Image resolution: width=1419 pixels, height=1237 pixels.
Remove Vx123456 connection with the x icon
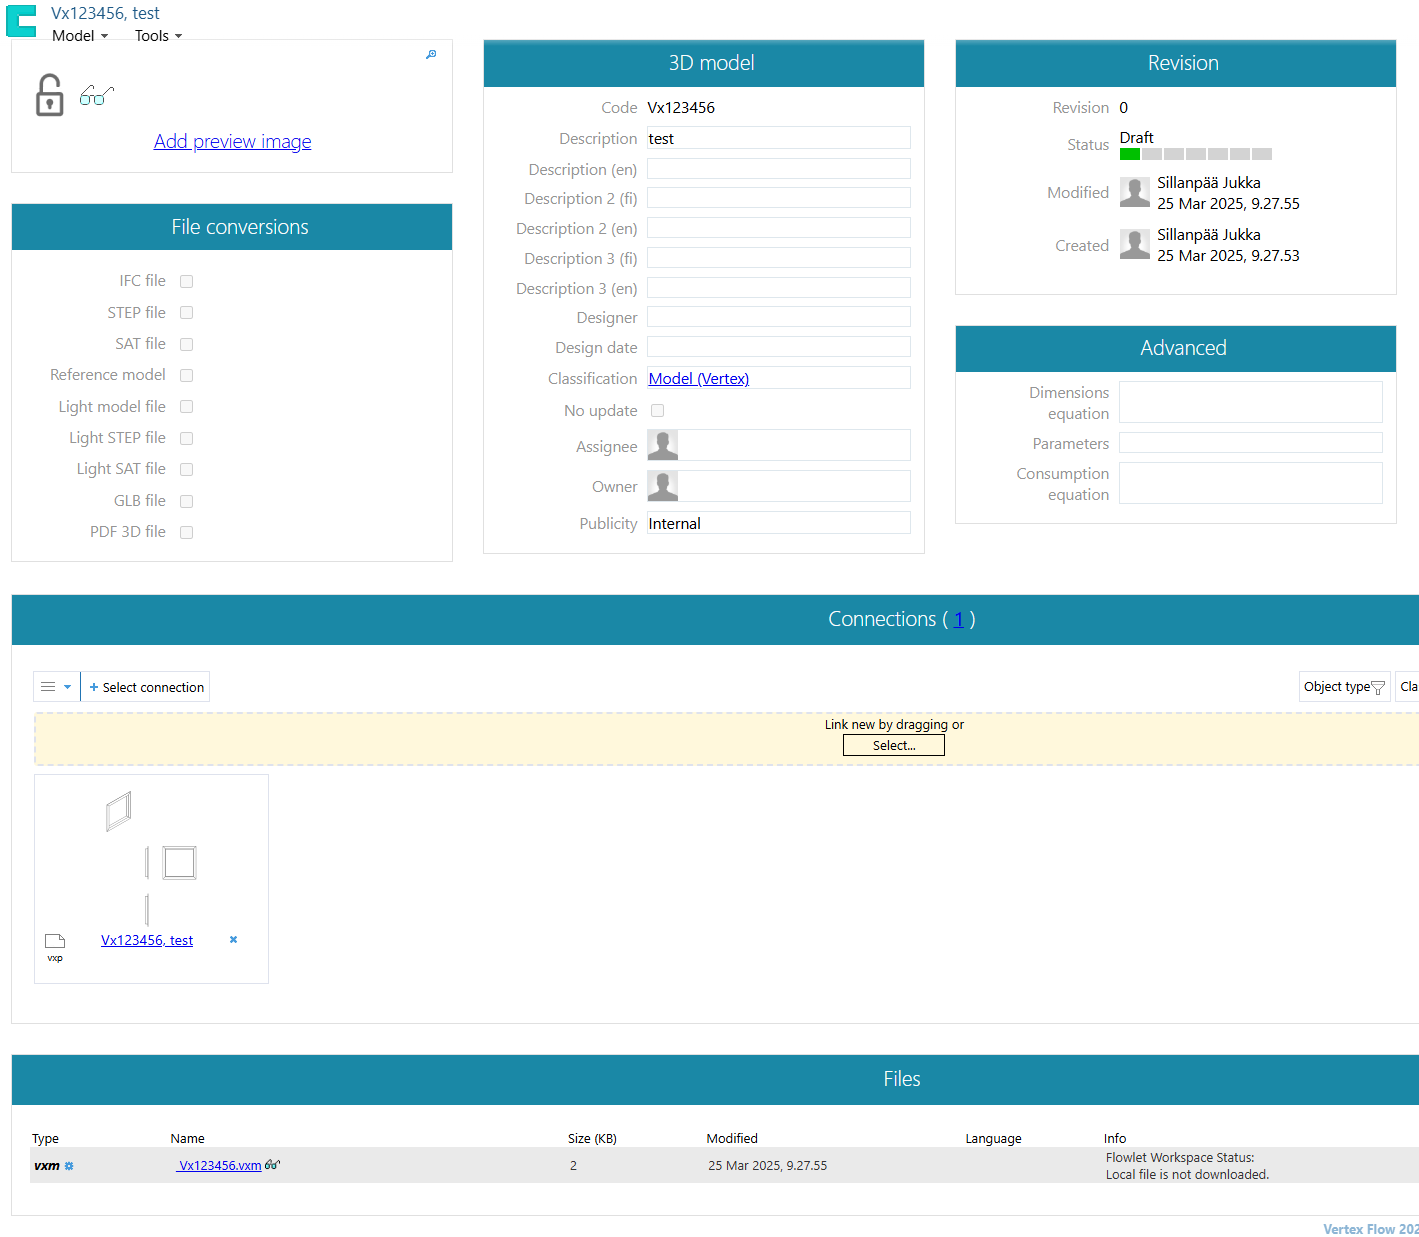pos(233,940)
